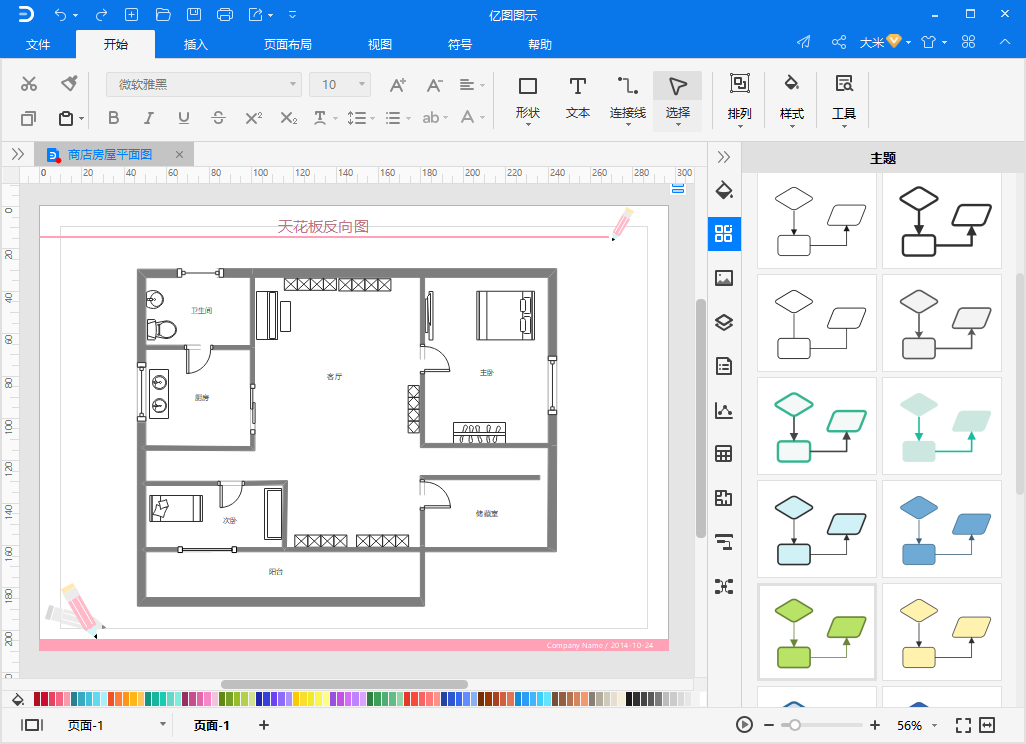Open the layers panel icon
The width and height of the screenshot is (1026, 744).
pyautogui.click(x=724, y=322)
